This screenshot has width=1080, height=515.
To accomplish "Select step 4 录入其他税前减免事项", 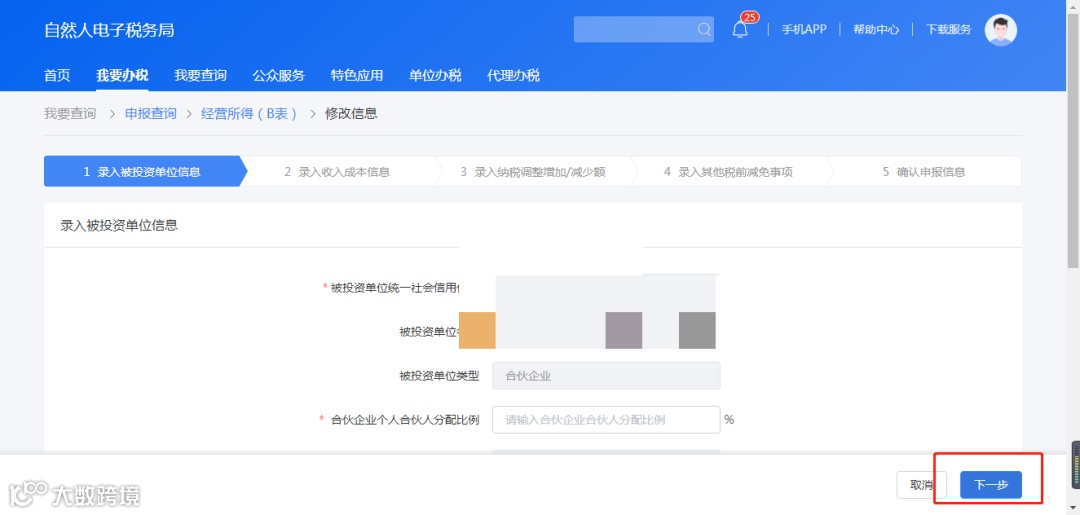I will click(x=728, y=171).
